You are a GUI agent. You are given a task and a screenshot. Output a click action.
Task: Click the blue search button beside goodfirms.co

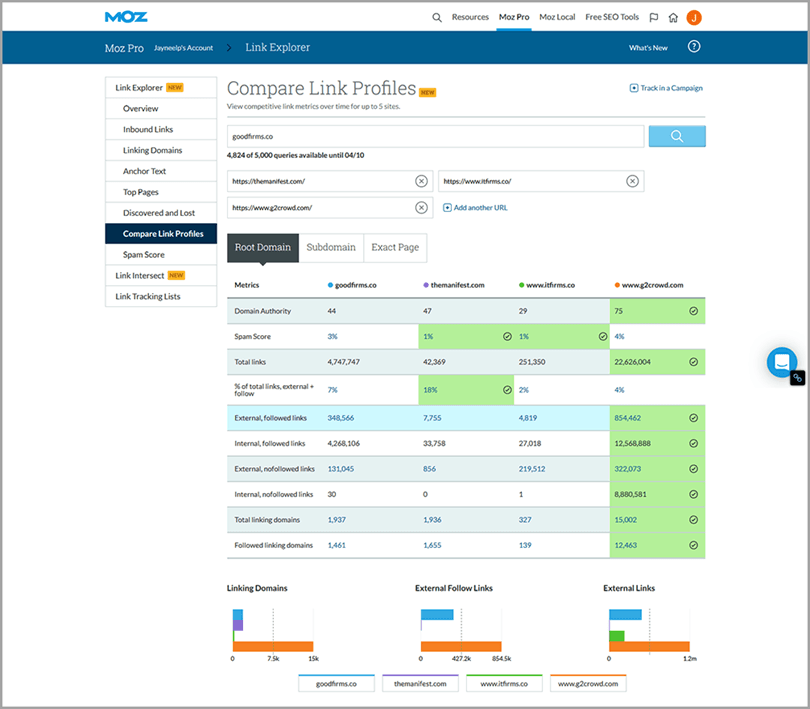pos(677,136)
